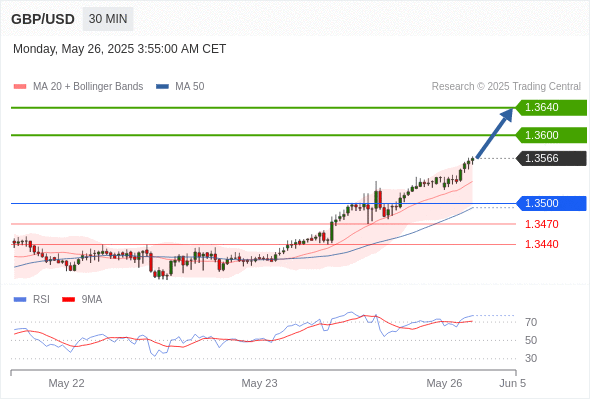Image resolution: width=590 pixels, height=400 pixels.
Task: Click the May 23 date axis label
Action: pyautogui.click(x=259, y=383)
